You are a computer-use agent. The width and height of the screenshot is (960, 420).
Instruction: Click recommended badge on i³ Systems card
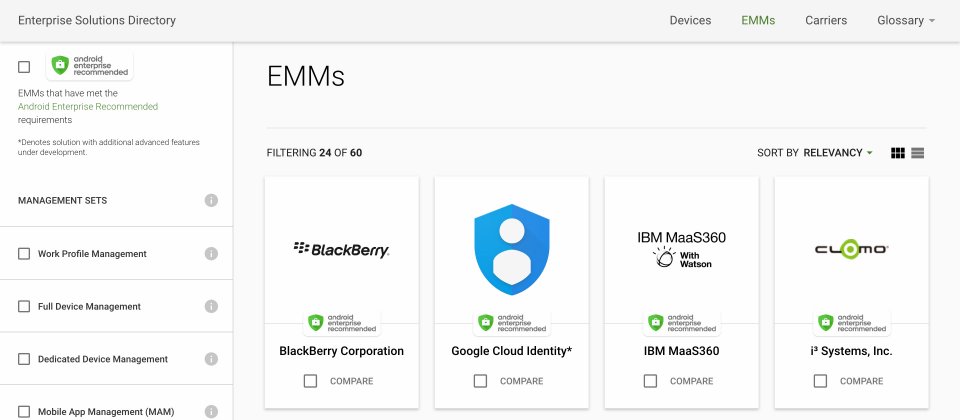click(x=852, y=323)
